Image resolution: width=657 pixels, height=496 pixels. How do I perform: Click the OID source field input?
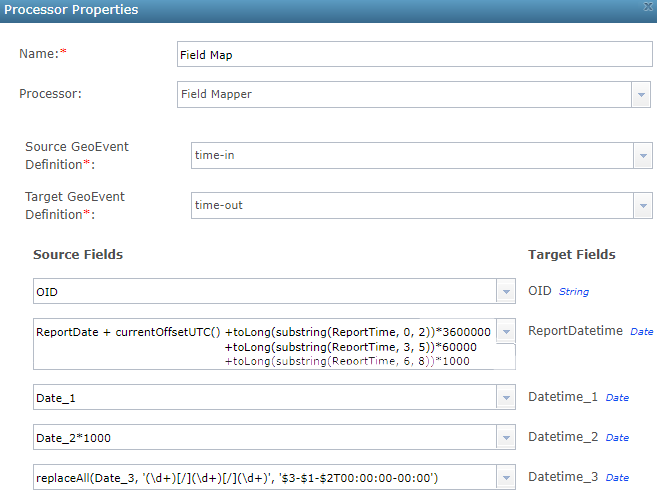click(265, 291)
